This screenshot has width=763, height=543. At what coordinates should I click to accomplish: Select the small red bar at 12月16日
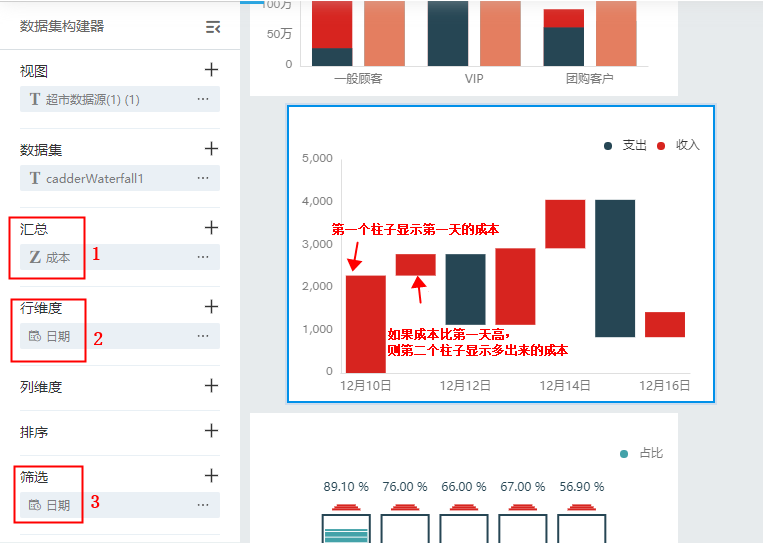pyautogui.click(x=665, y=325)
